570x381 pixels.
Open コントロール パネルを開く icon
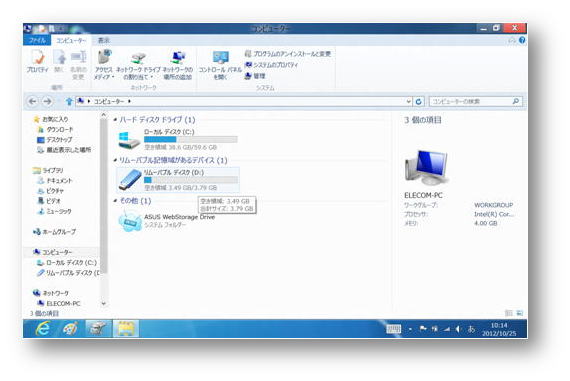tap(220, 65)
